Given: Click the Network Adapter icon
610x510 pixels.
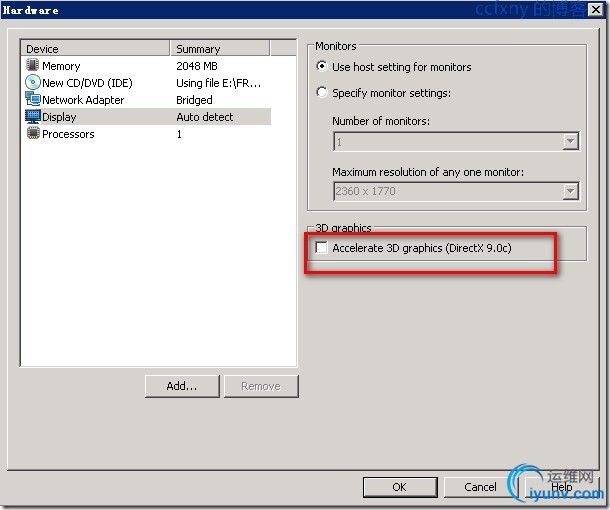Looking at the screenshot, I should pos(33,99).
